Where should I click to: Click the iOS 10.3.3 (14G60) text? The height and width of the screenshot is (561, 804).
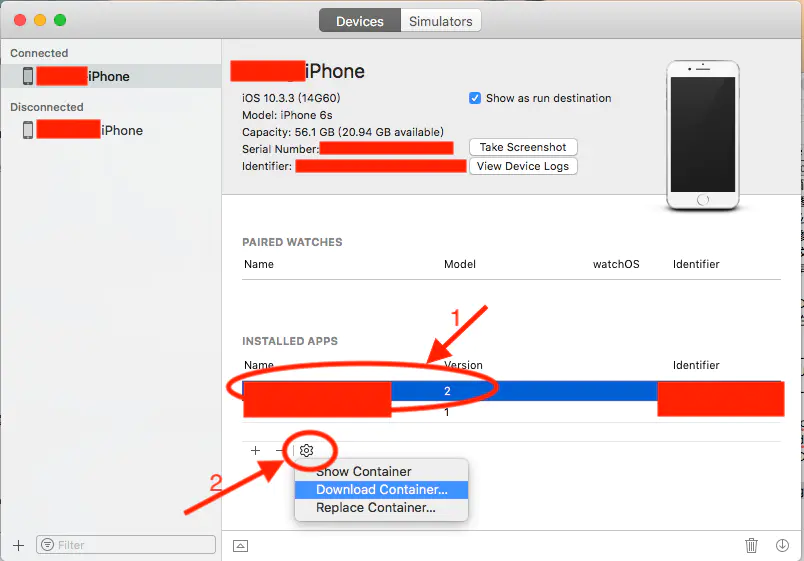(x=291, y=98)
